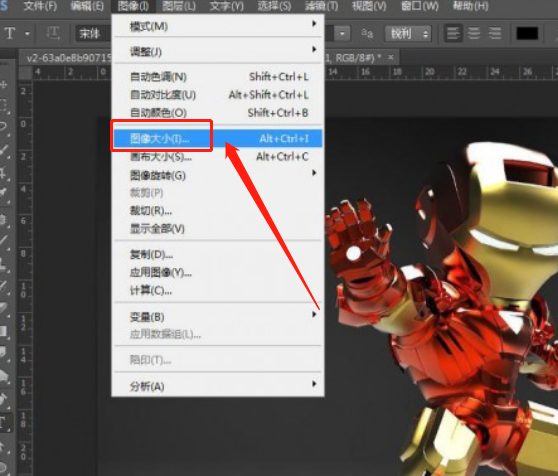Close the open 图像(I) menu in menu bar

coord(133,6)
